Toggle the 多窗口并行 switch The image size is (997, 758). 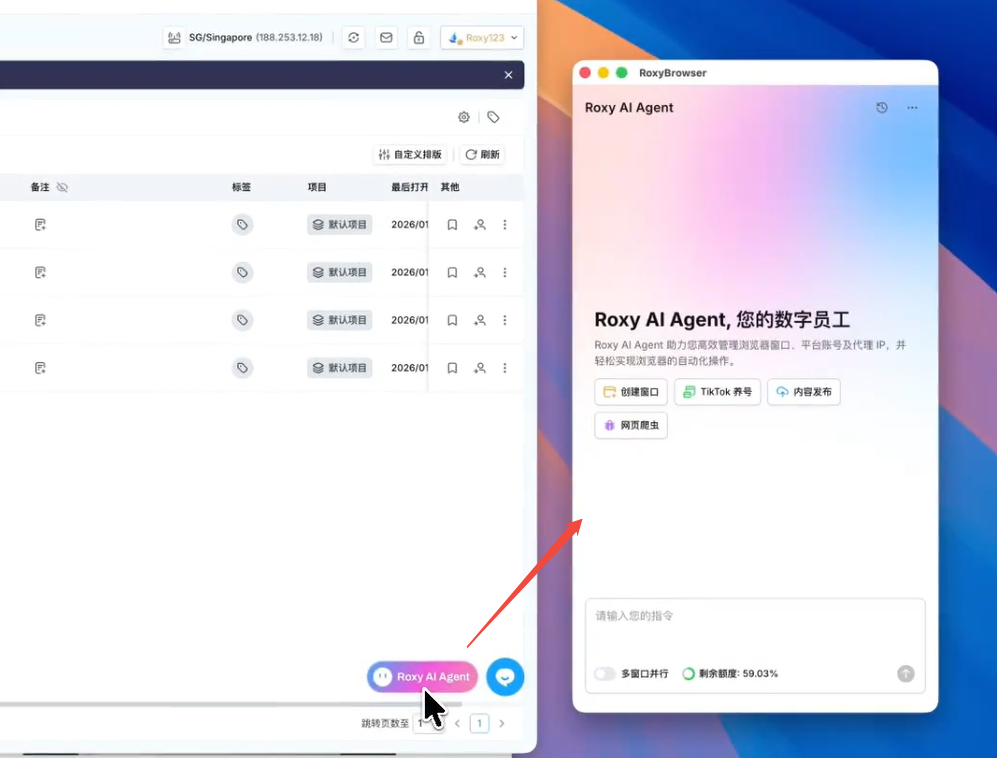tap(604, 674)
